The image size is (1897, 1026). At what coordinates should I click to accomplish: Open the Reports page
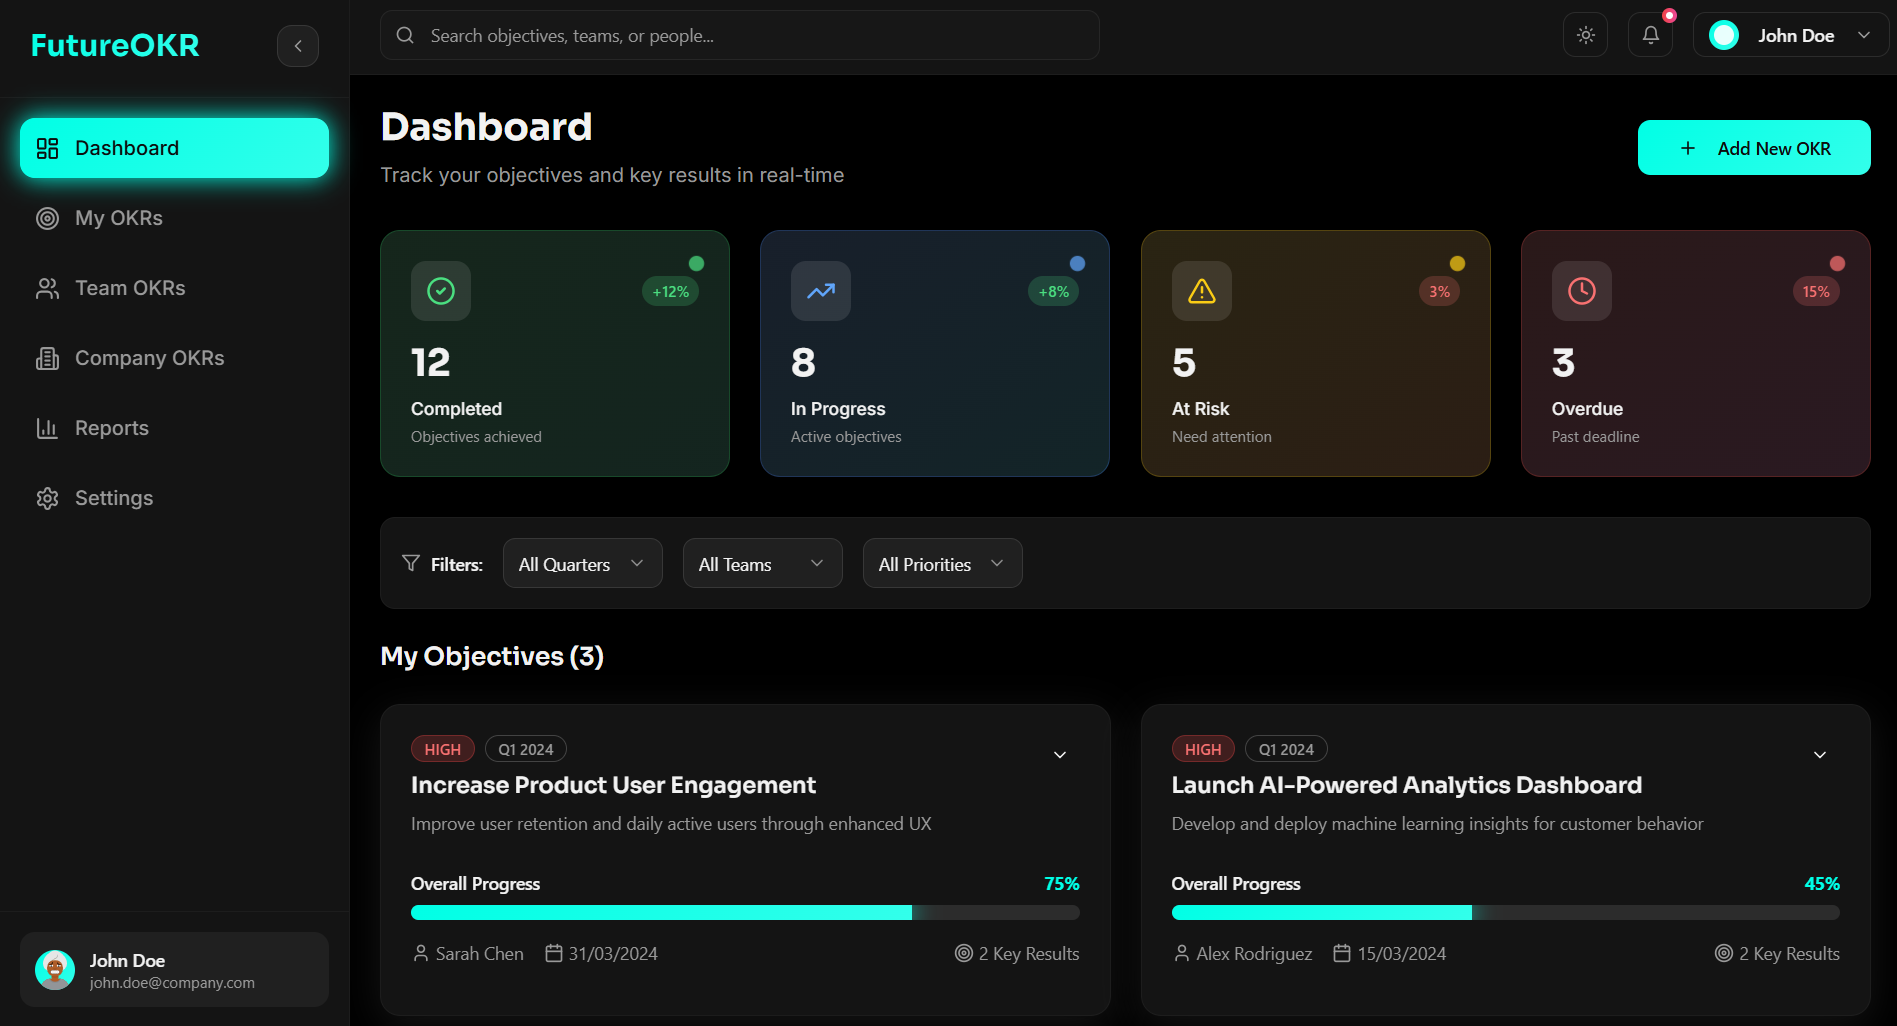point(174,428)
